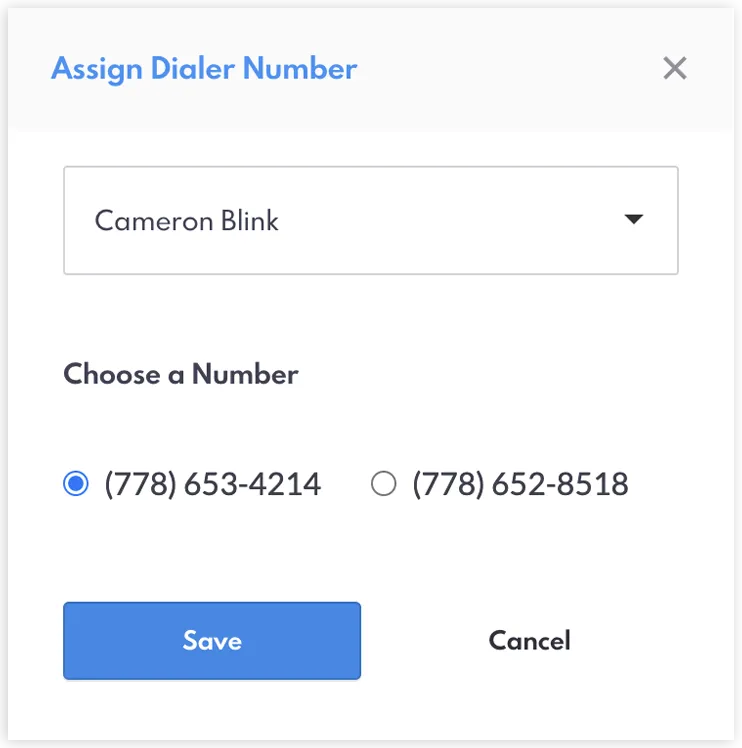Image resolution: width=742 pixels, height=748 pixels.
Task: Click the (778) 652-8518 number label
Action: tap(520, 484)
